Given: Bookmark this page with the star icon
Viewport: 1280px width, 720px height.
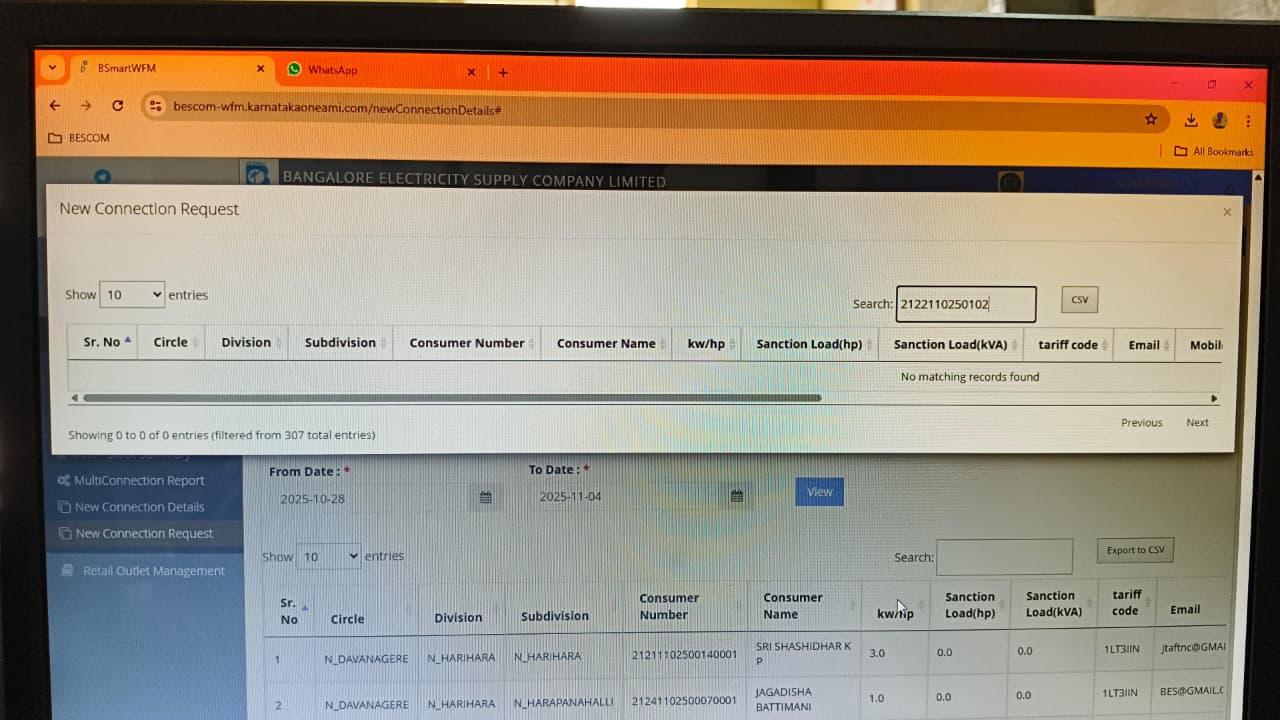Looking at the screenshot, I should pyautogui.click(x=1151, y=119).
